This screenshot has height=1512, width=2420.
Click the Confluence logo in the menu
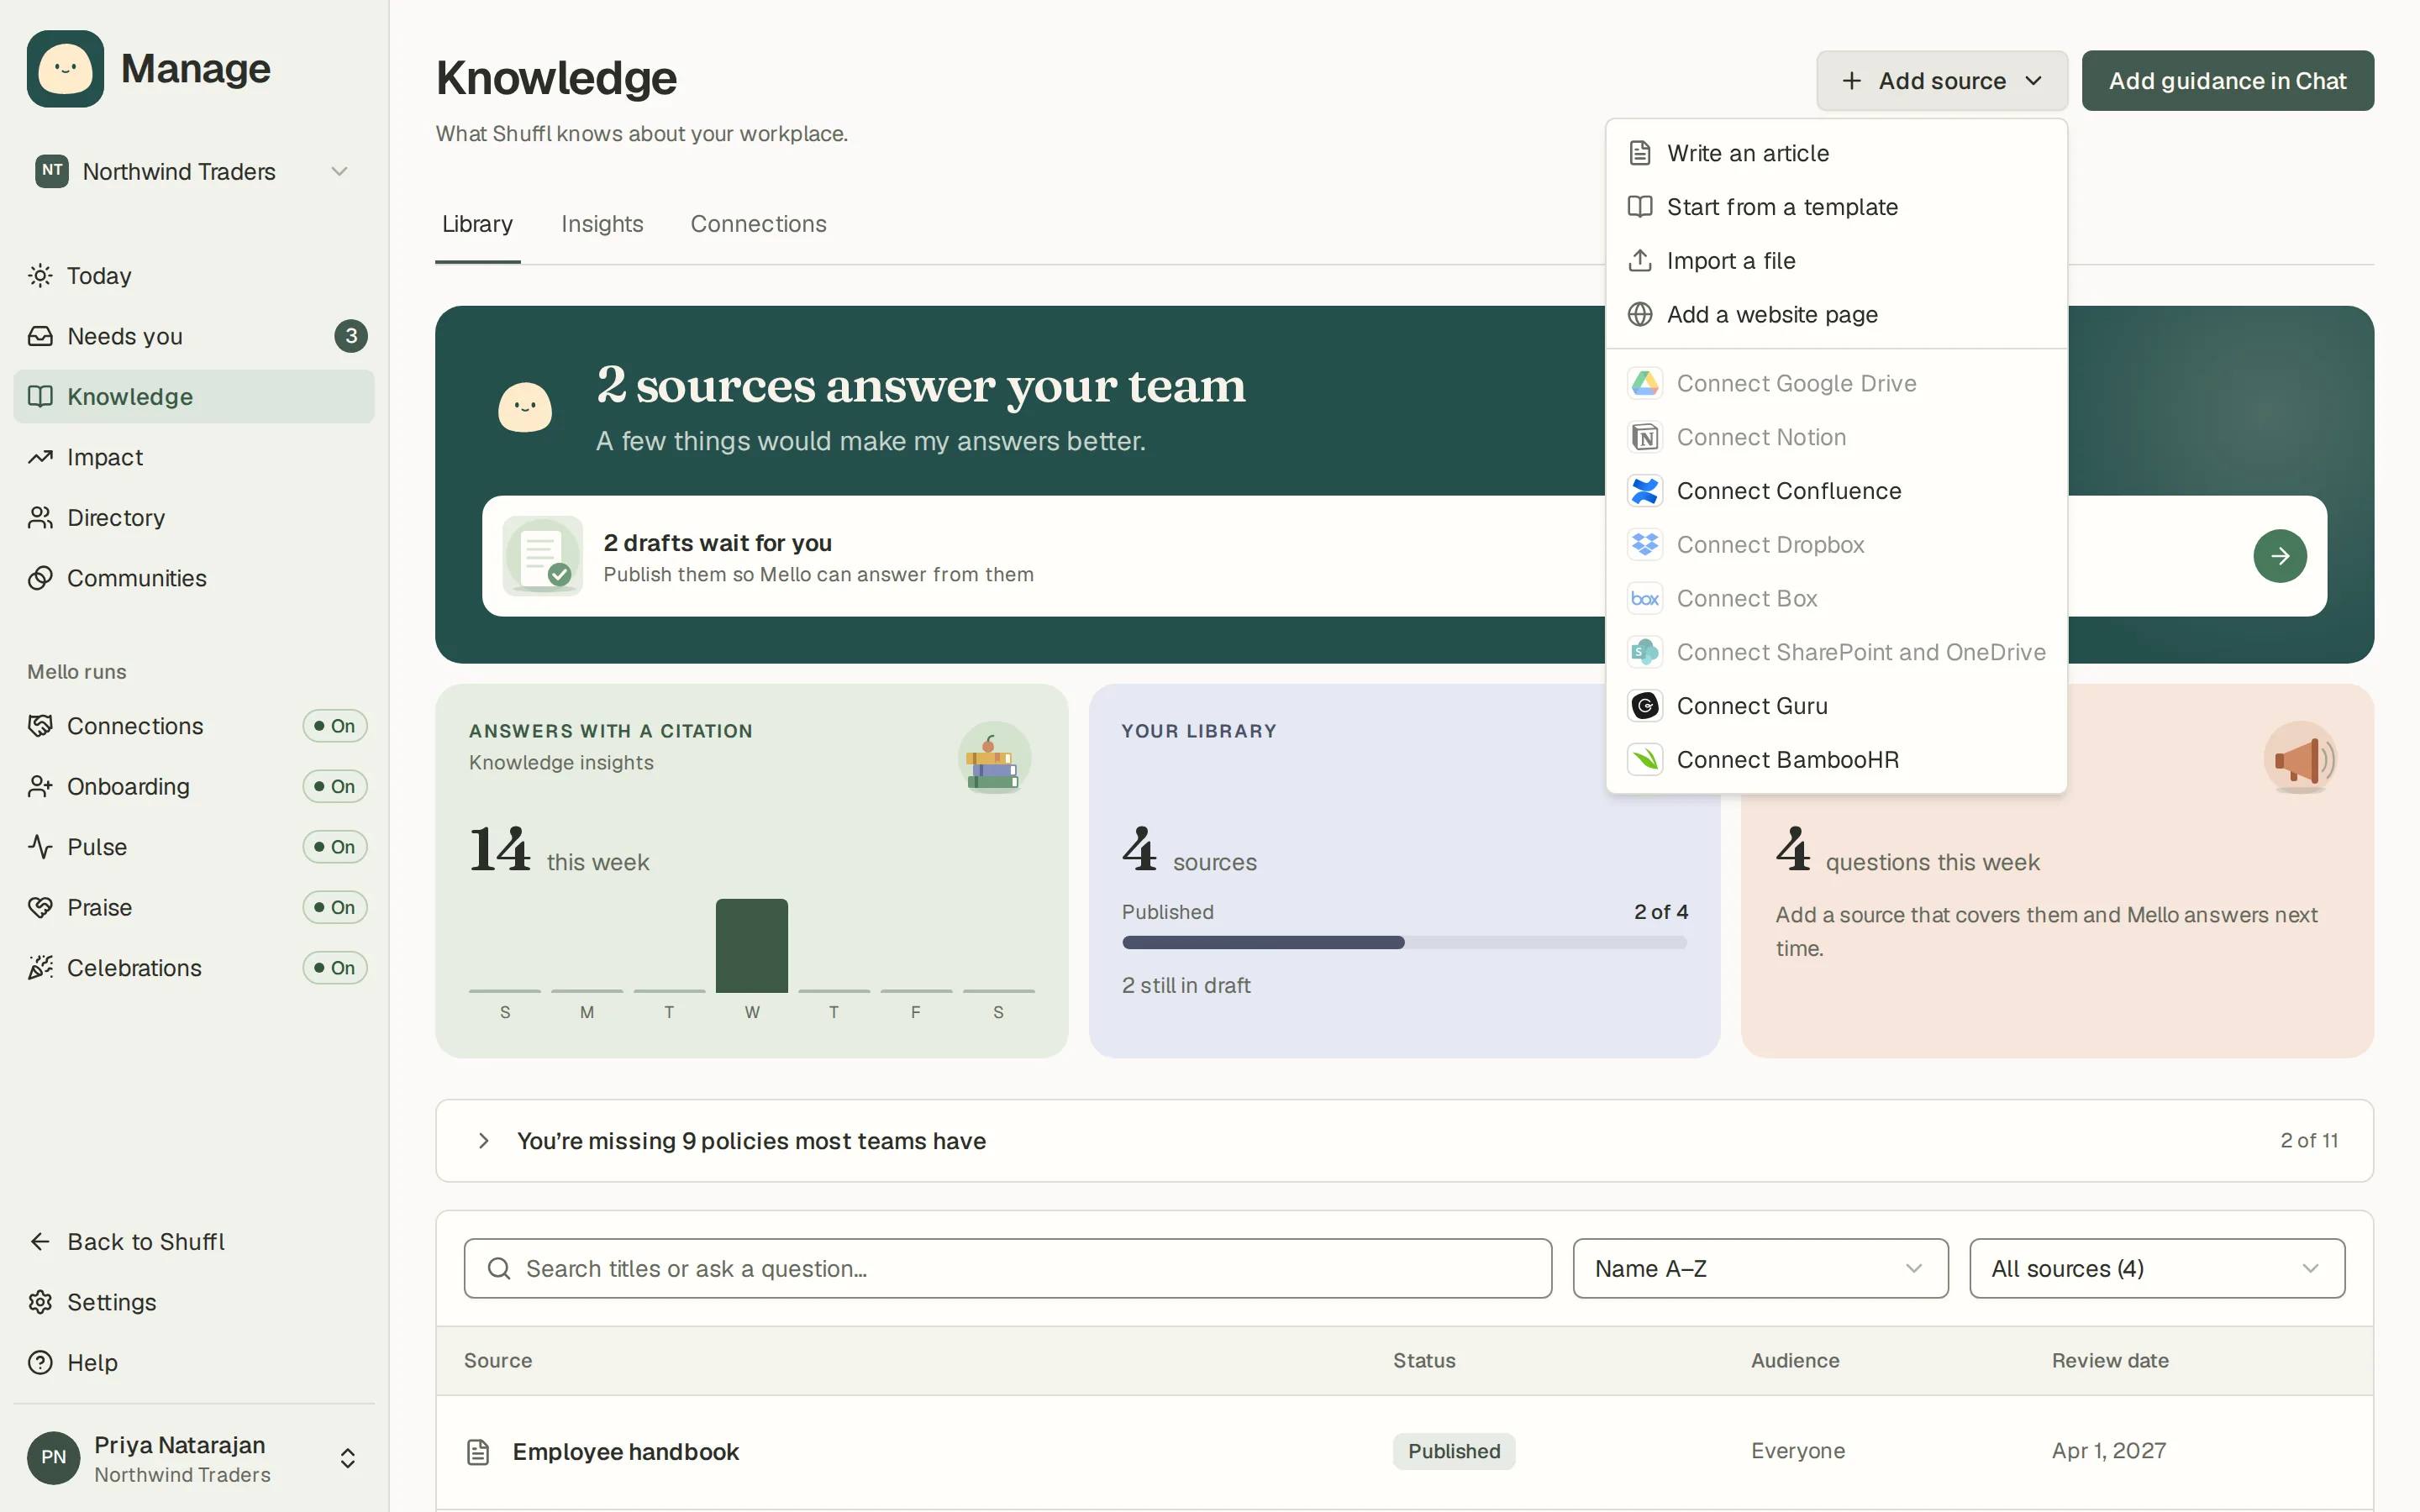coord(1645,491)
